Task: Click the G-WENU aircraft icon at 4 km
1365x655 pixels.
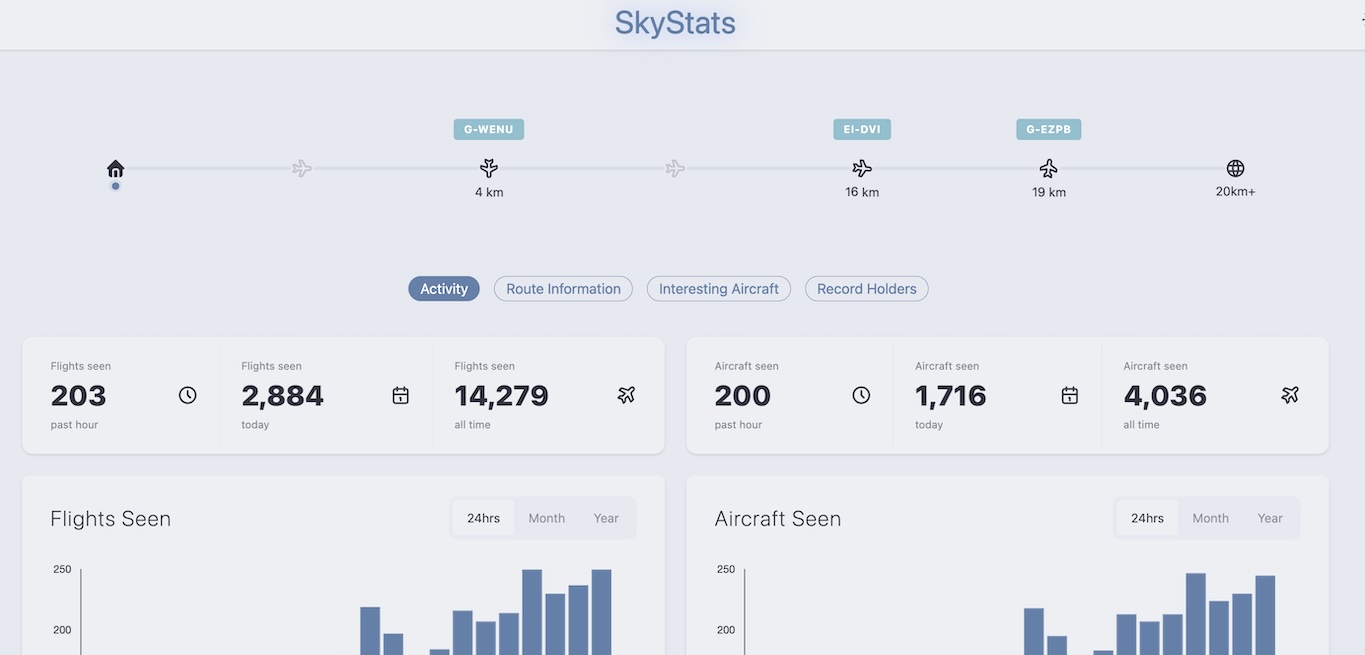Action: pyautogui.click(x=489, y=168)
